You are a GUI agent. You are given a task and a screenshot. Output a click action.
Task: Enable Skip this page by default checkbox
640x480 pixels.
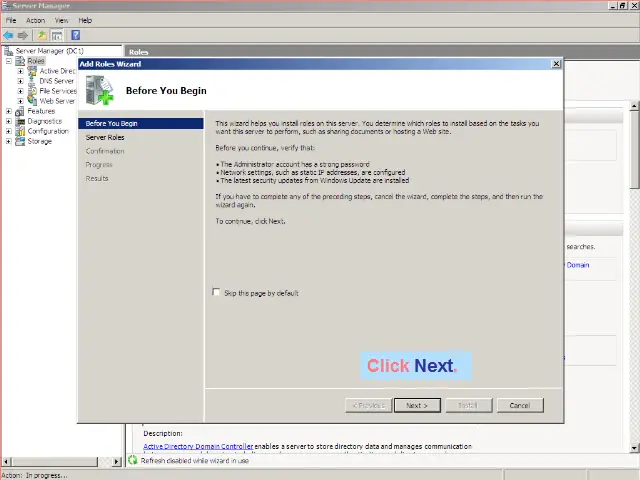click(216, 293)
